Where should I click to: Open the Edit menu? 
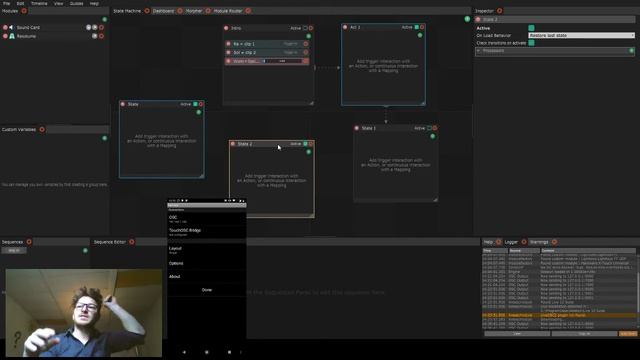click(20, 3)
